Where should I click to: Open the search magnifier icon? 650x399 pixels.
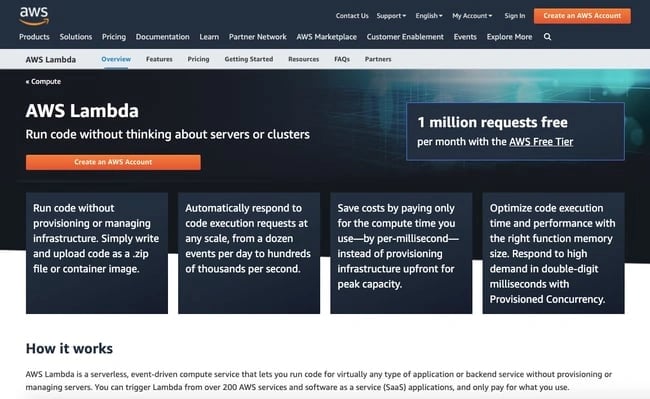[x=547, y=37]
